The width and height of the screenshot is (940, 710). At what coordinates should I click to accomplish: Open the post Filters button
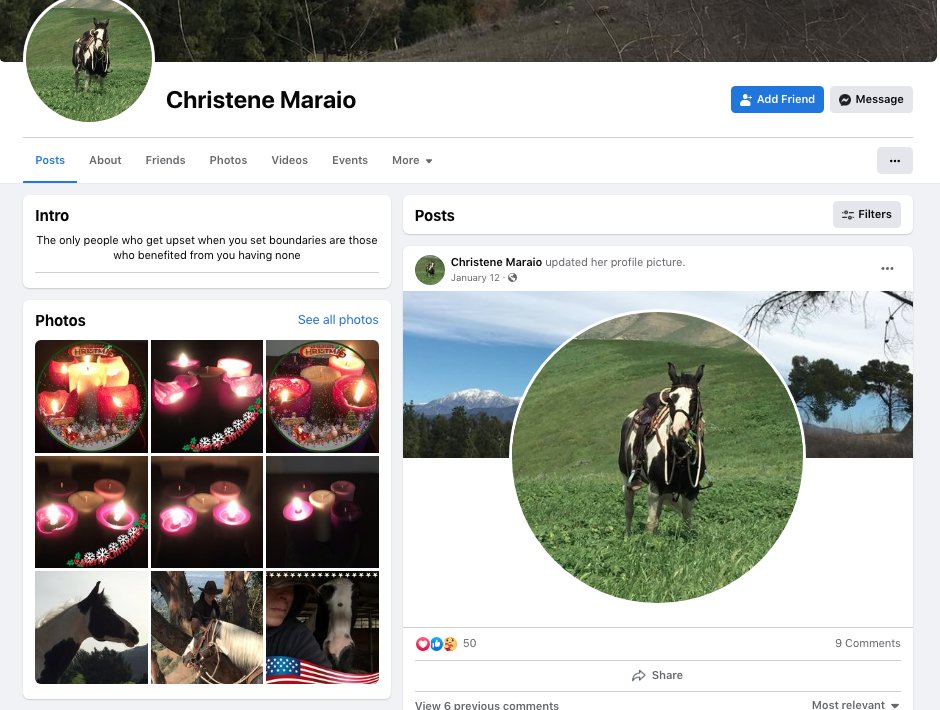coord(866,215)
